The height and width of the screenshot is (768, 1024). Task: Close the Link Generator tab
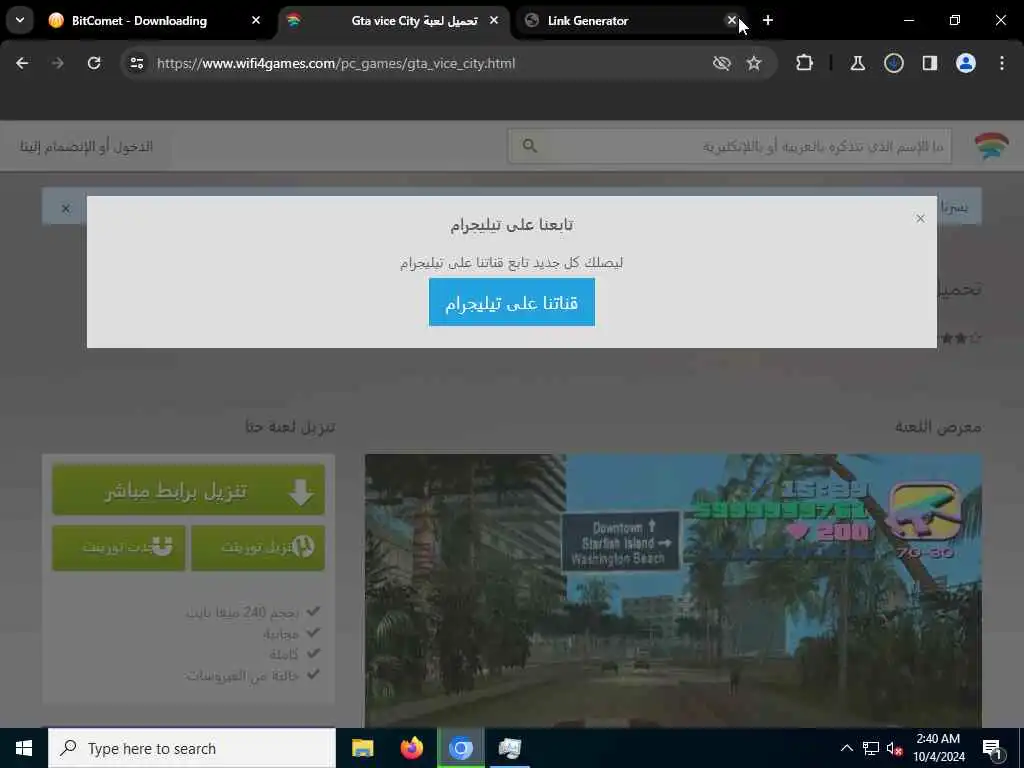[731, 21]
